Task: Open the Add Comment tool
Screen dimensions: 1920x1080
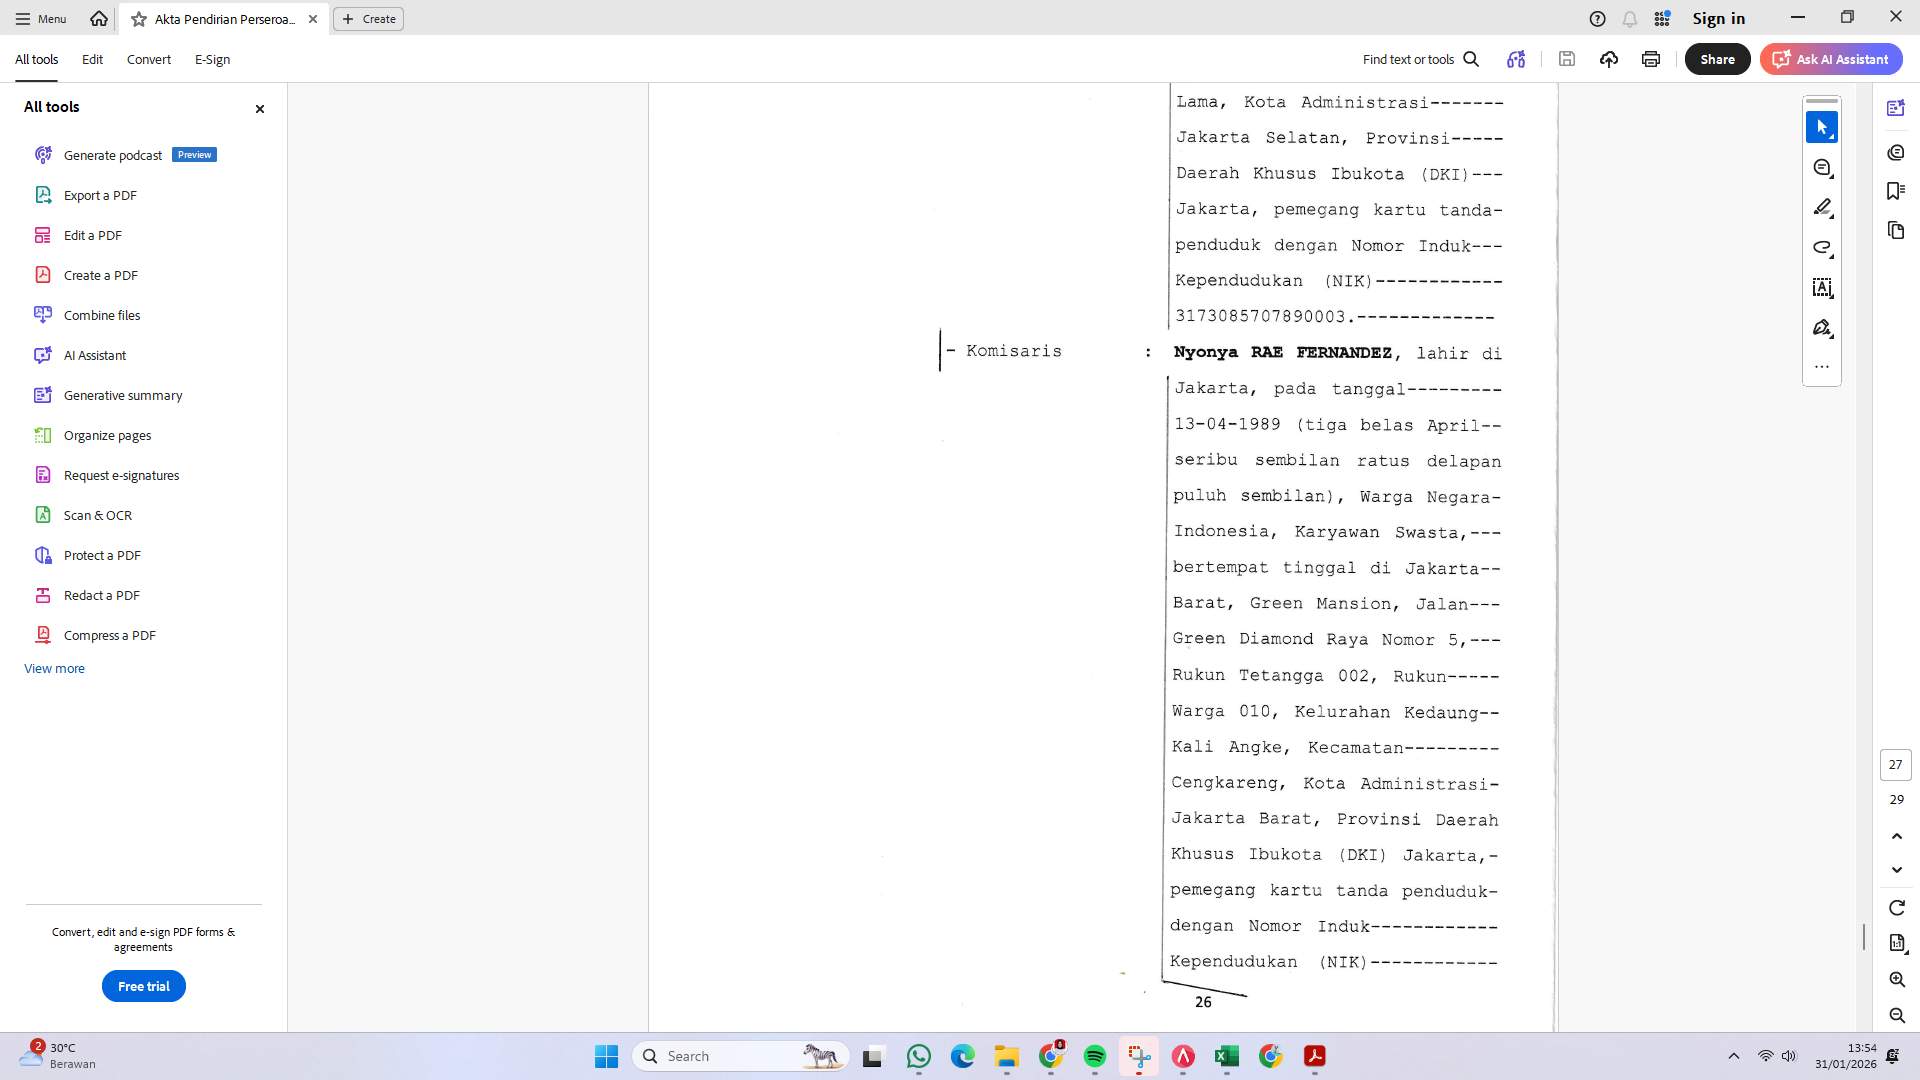Action: (1822, 167)
